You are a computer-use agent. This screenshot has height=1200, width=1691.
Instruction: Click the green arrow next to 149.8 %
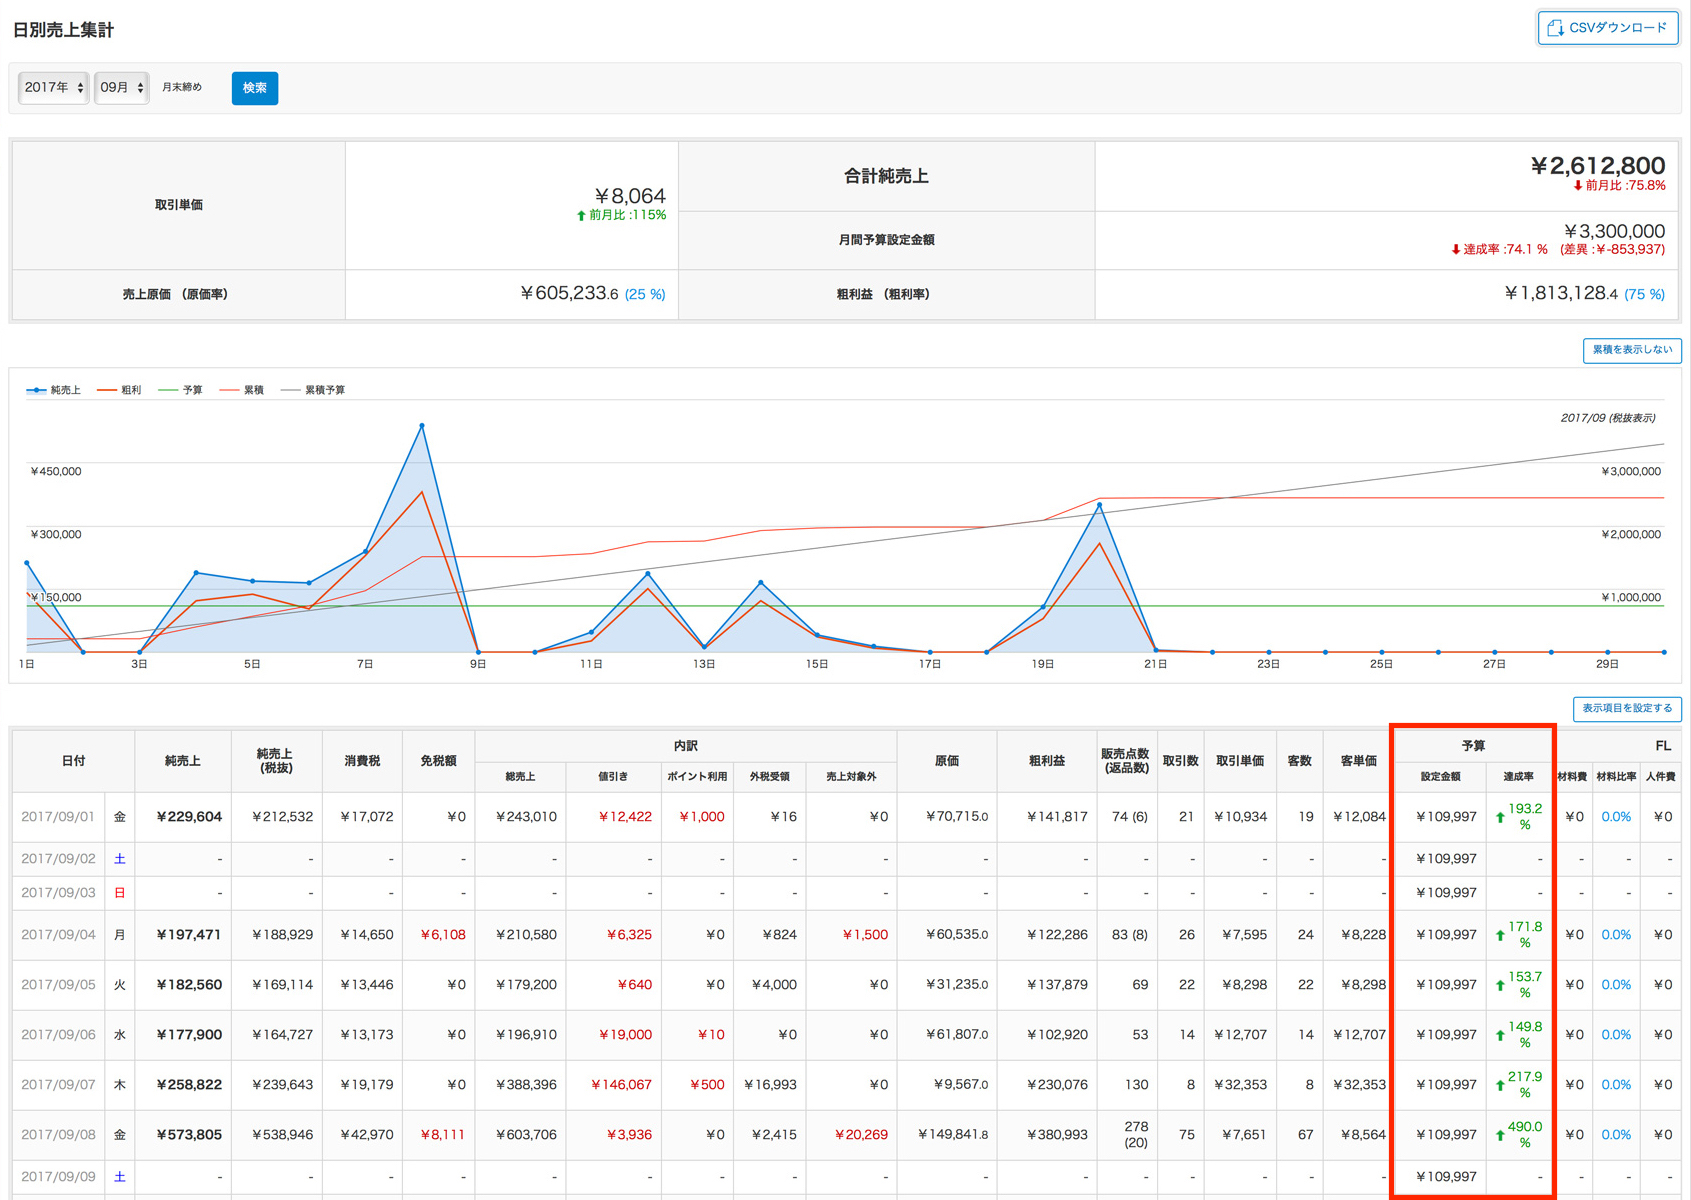click(1500, 1035)
